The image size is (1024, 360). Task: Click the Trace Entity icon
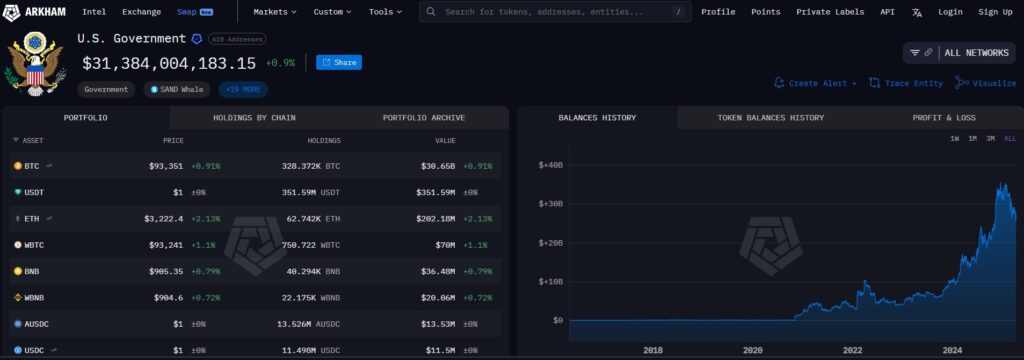(x=874, y=83)
